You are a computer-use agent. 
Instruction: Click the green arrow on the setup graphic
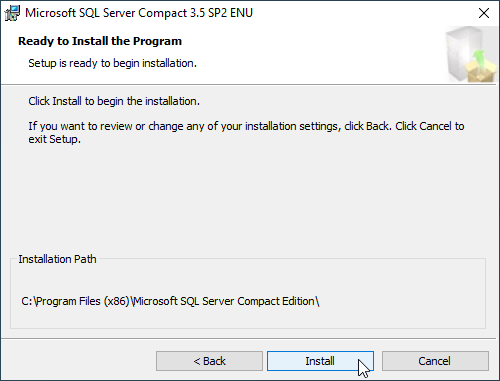[x=480, y=59]
